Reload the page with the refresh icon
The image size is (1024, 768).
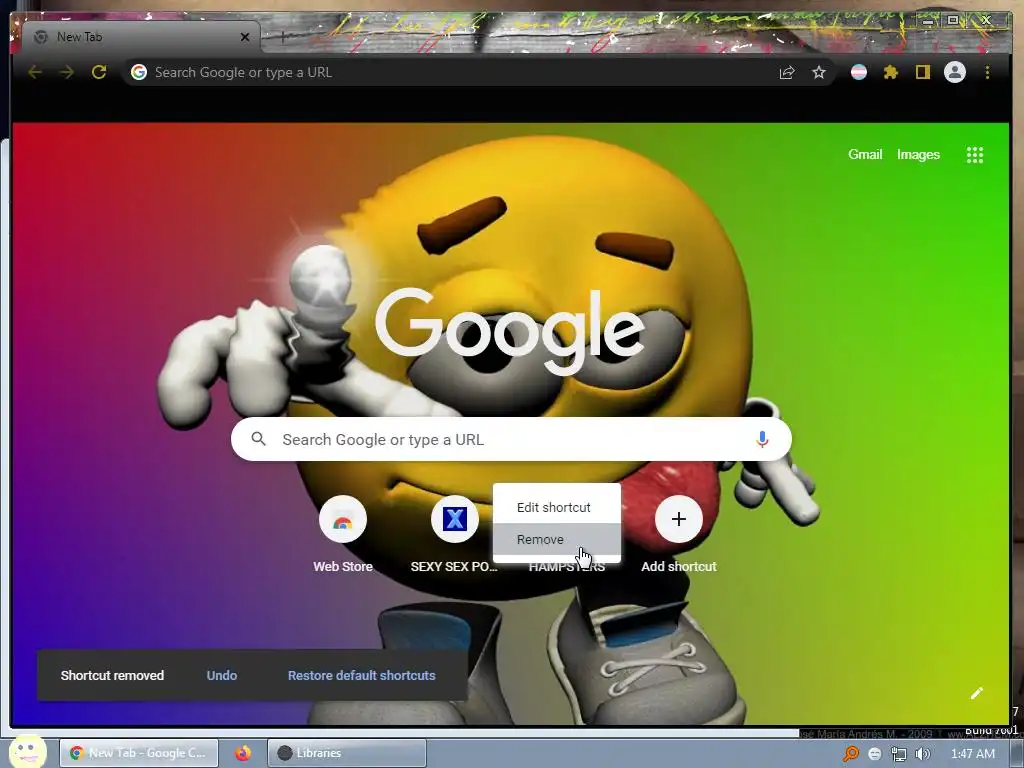pos(99,72)
